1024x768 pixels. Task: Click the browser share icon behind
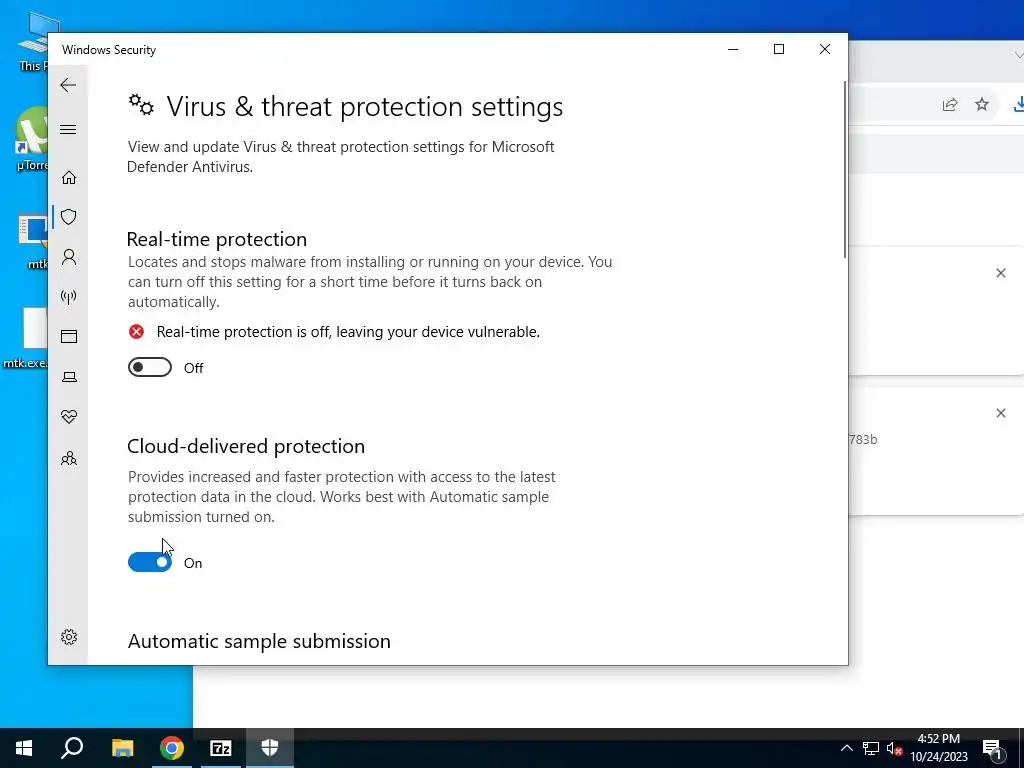click(950, 104)
